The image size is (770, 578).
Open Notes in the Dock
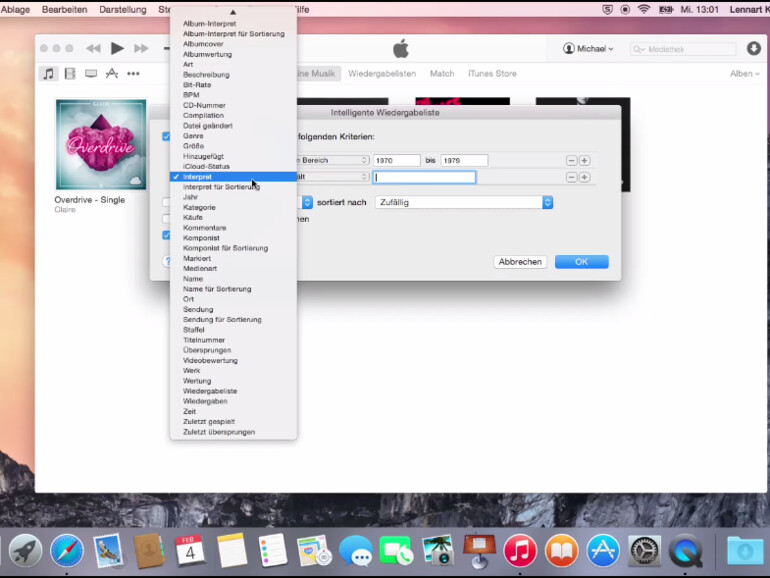pos(232,550)
